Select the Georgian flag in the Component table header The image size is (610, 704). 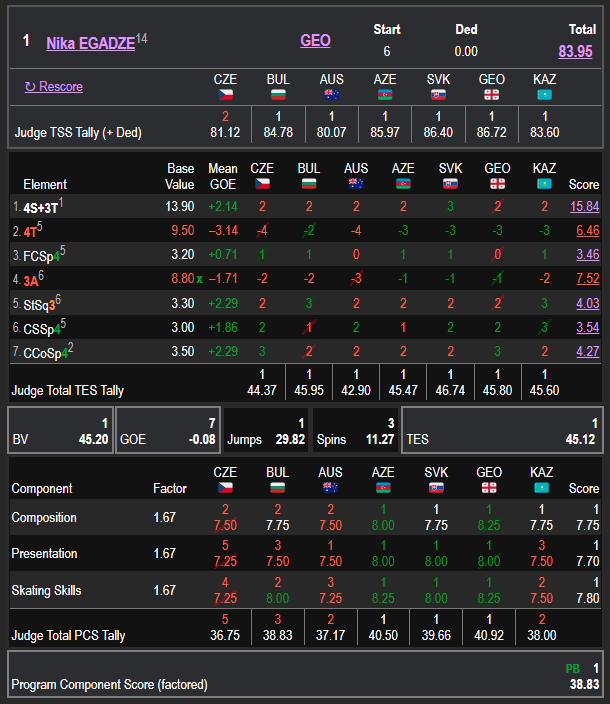(x=490, y=487)
